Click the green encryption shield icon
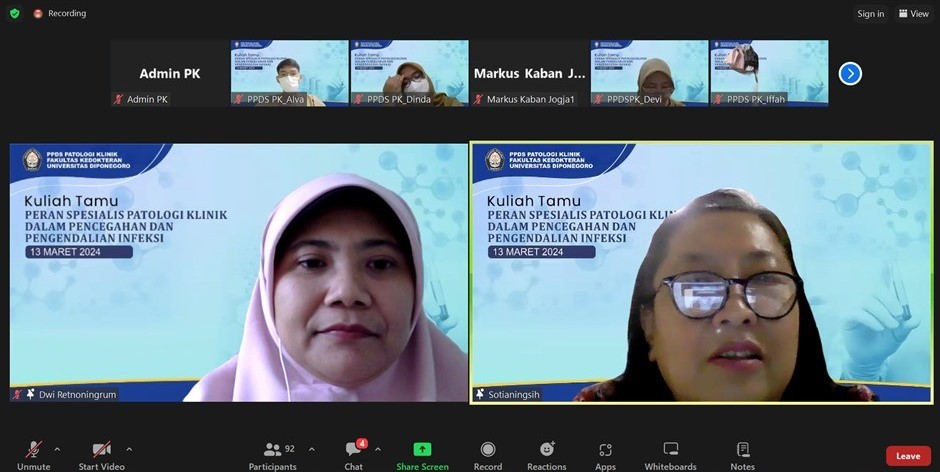The width and height of the screenshot is (940, 472). [x=14, y=13]
